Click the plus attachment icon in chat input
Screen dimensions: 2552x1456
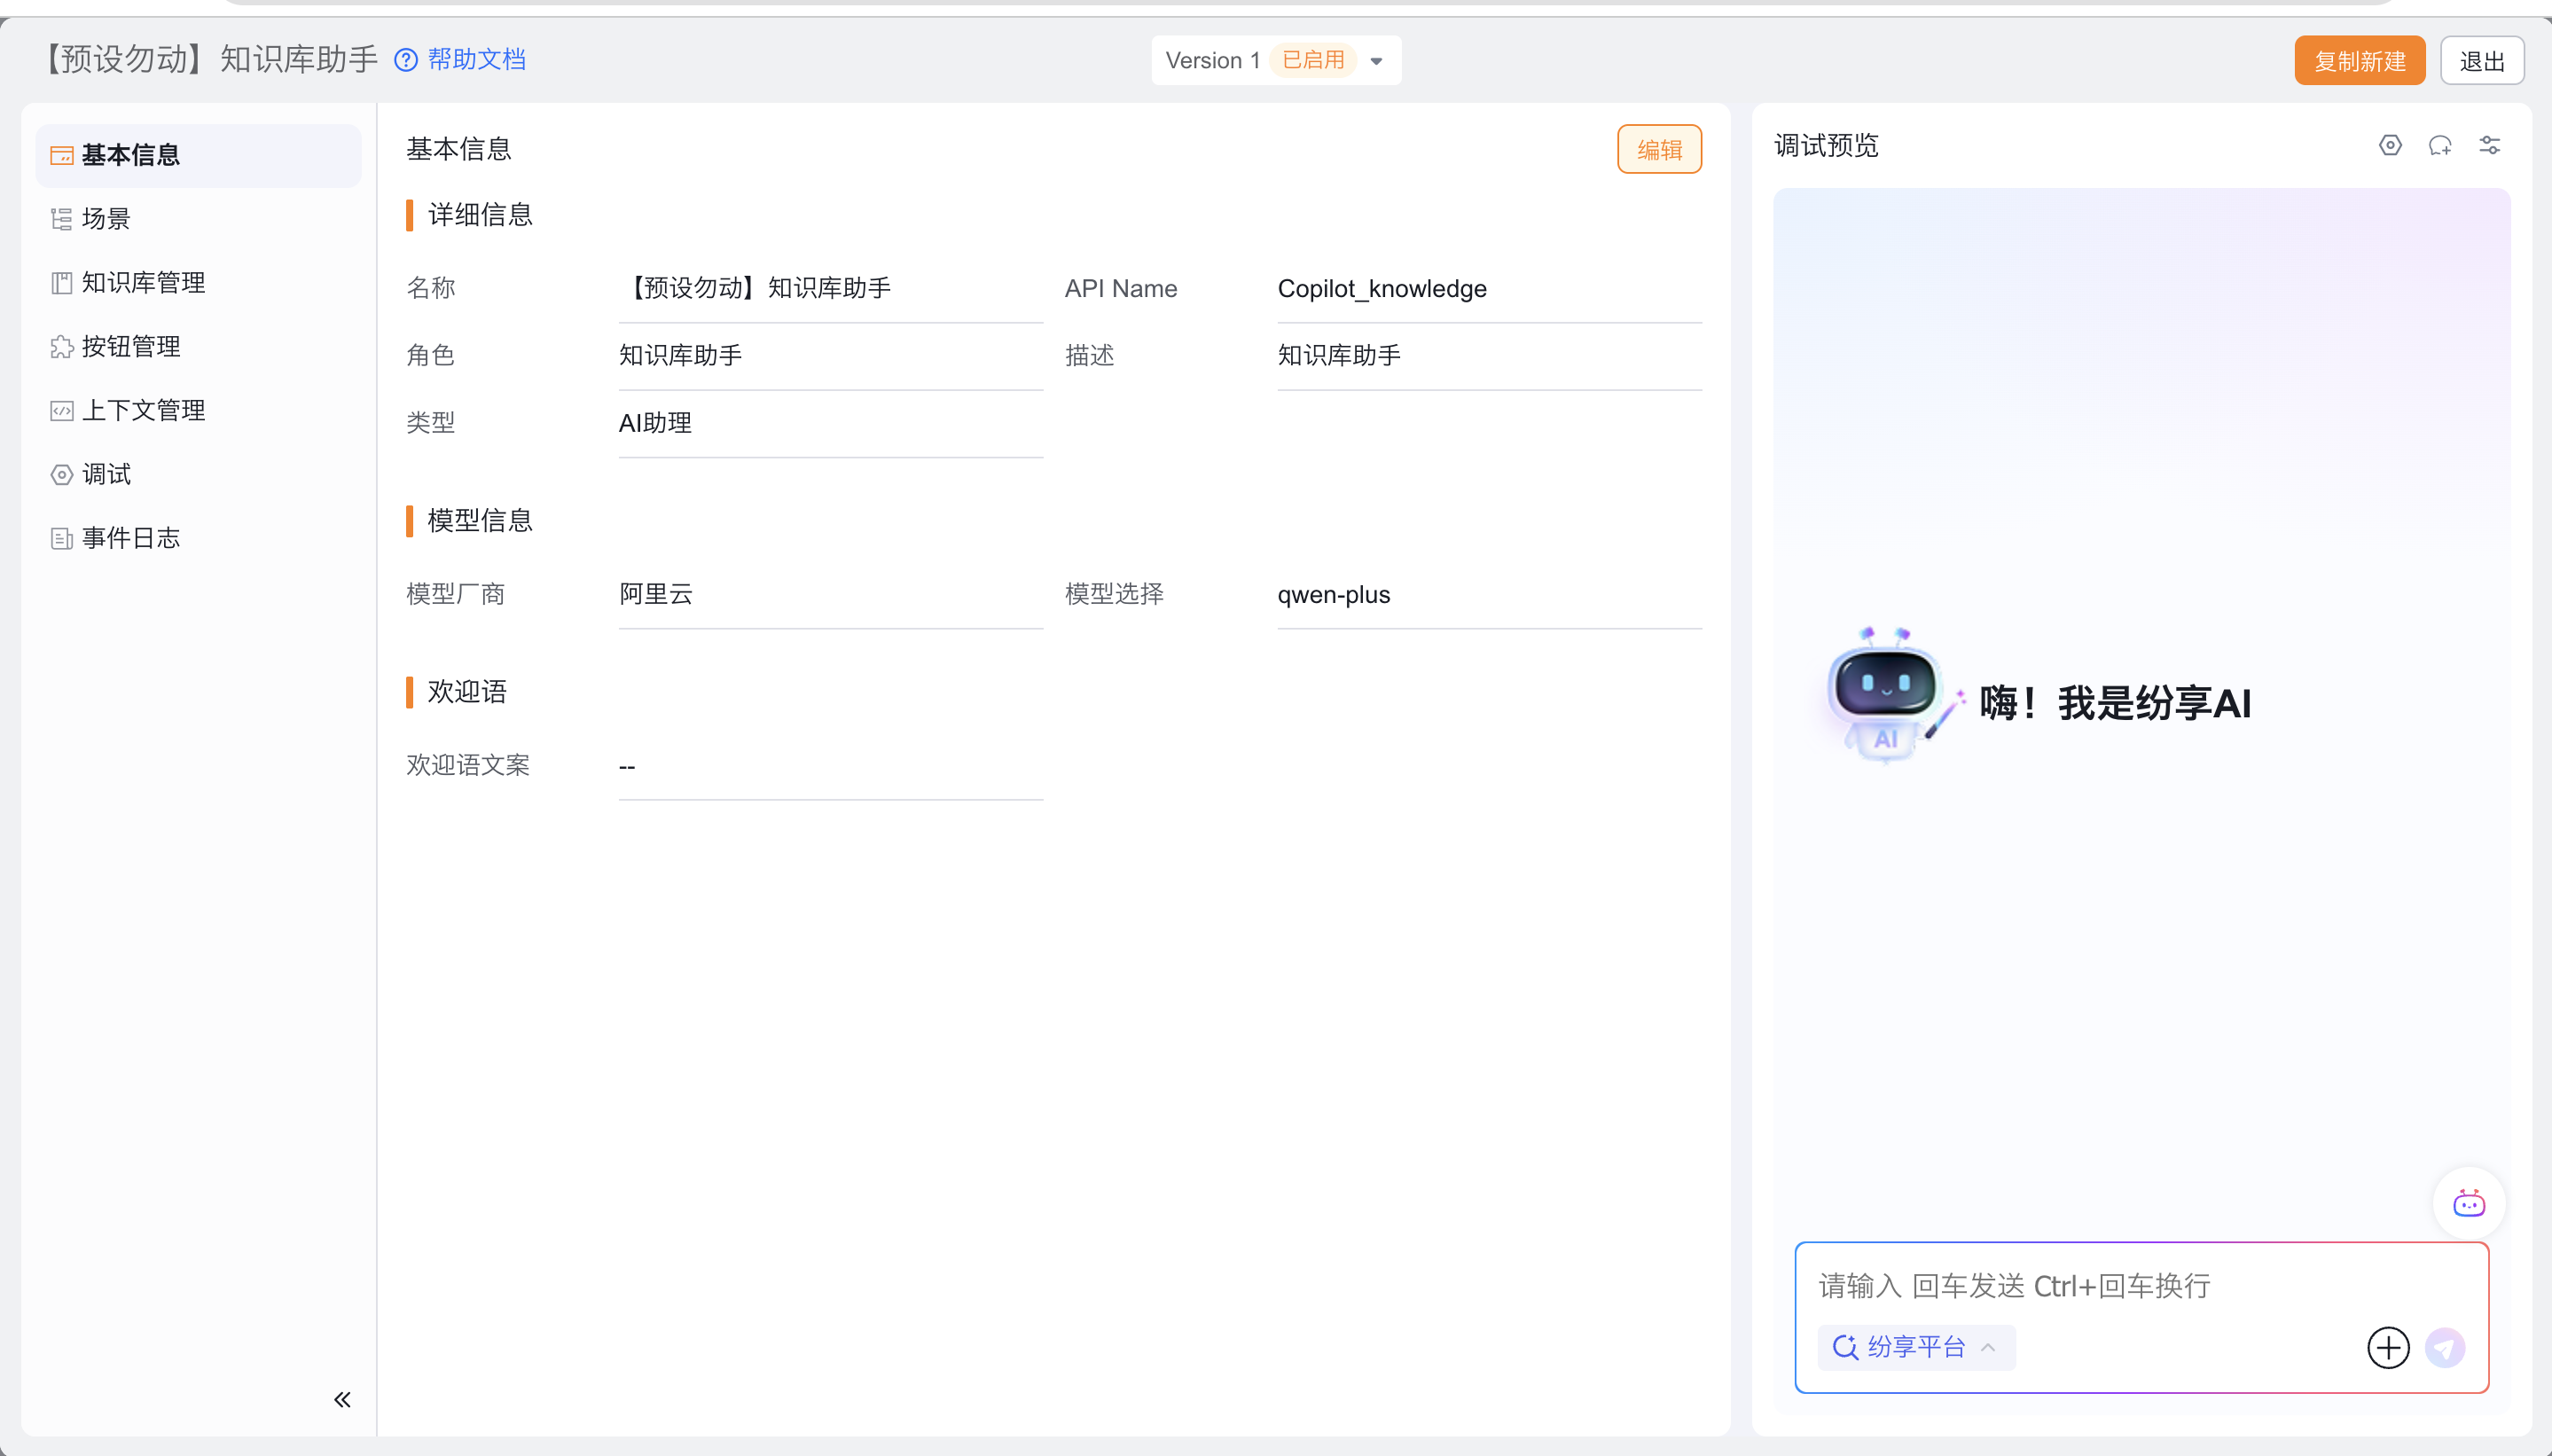tap(2388, 1348)
